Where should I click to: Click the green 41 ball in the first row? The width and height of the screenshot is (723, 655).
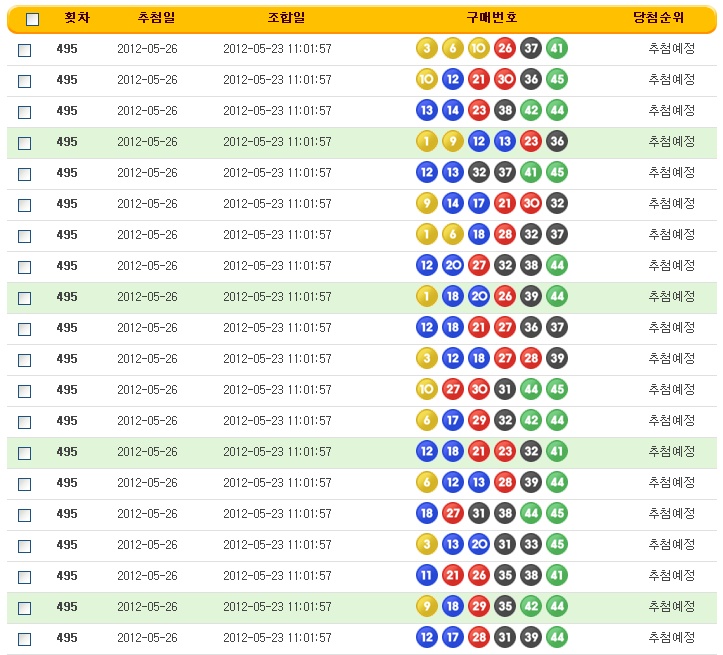coord(557,49)
